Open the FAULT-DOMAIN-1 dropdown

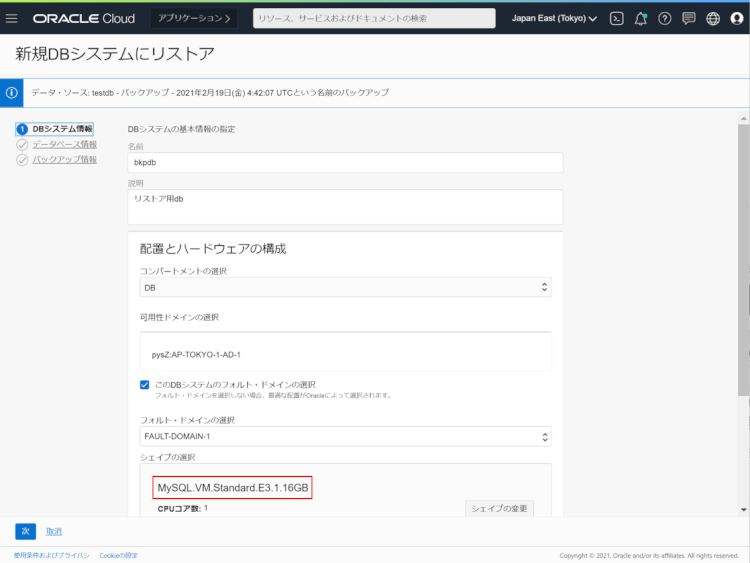pos(345,436)
